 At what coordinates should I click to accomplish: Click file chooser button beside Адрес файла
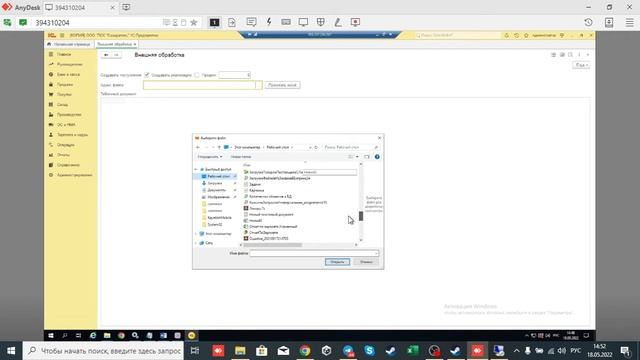(259, 85)
